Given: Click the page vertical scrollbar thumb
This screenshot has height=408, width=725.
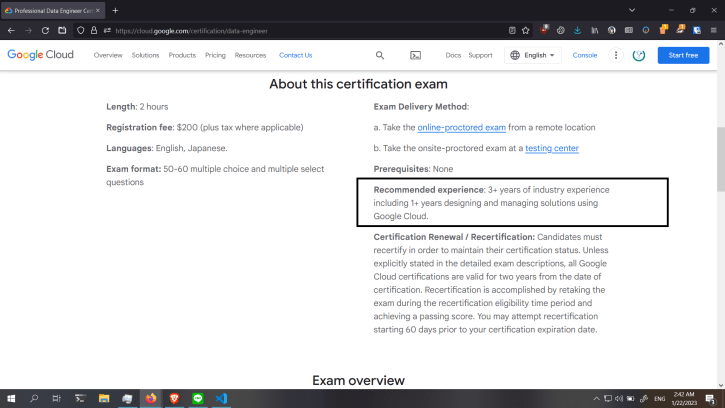Looking at the screenshot, I should click(721, 159).
